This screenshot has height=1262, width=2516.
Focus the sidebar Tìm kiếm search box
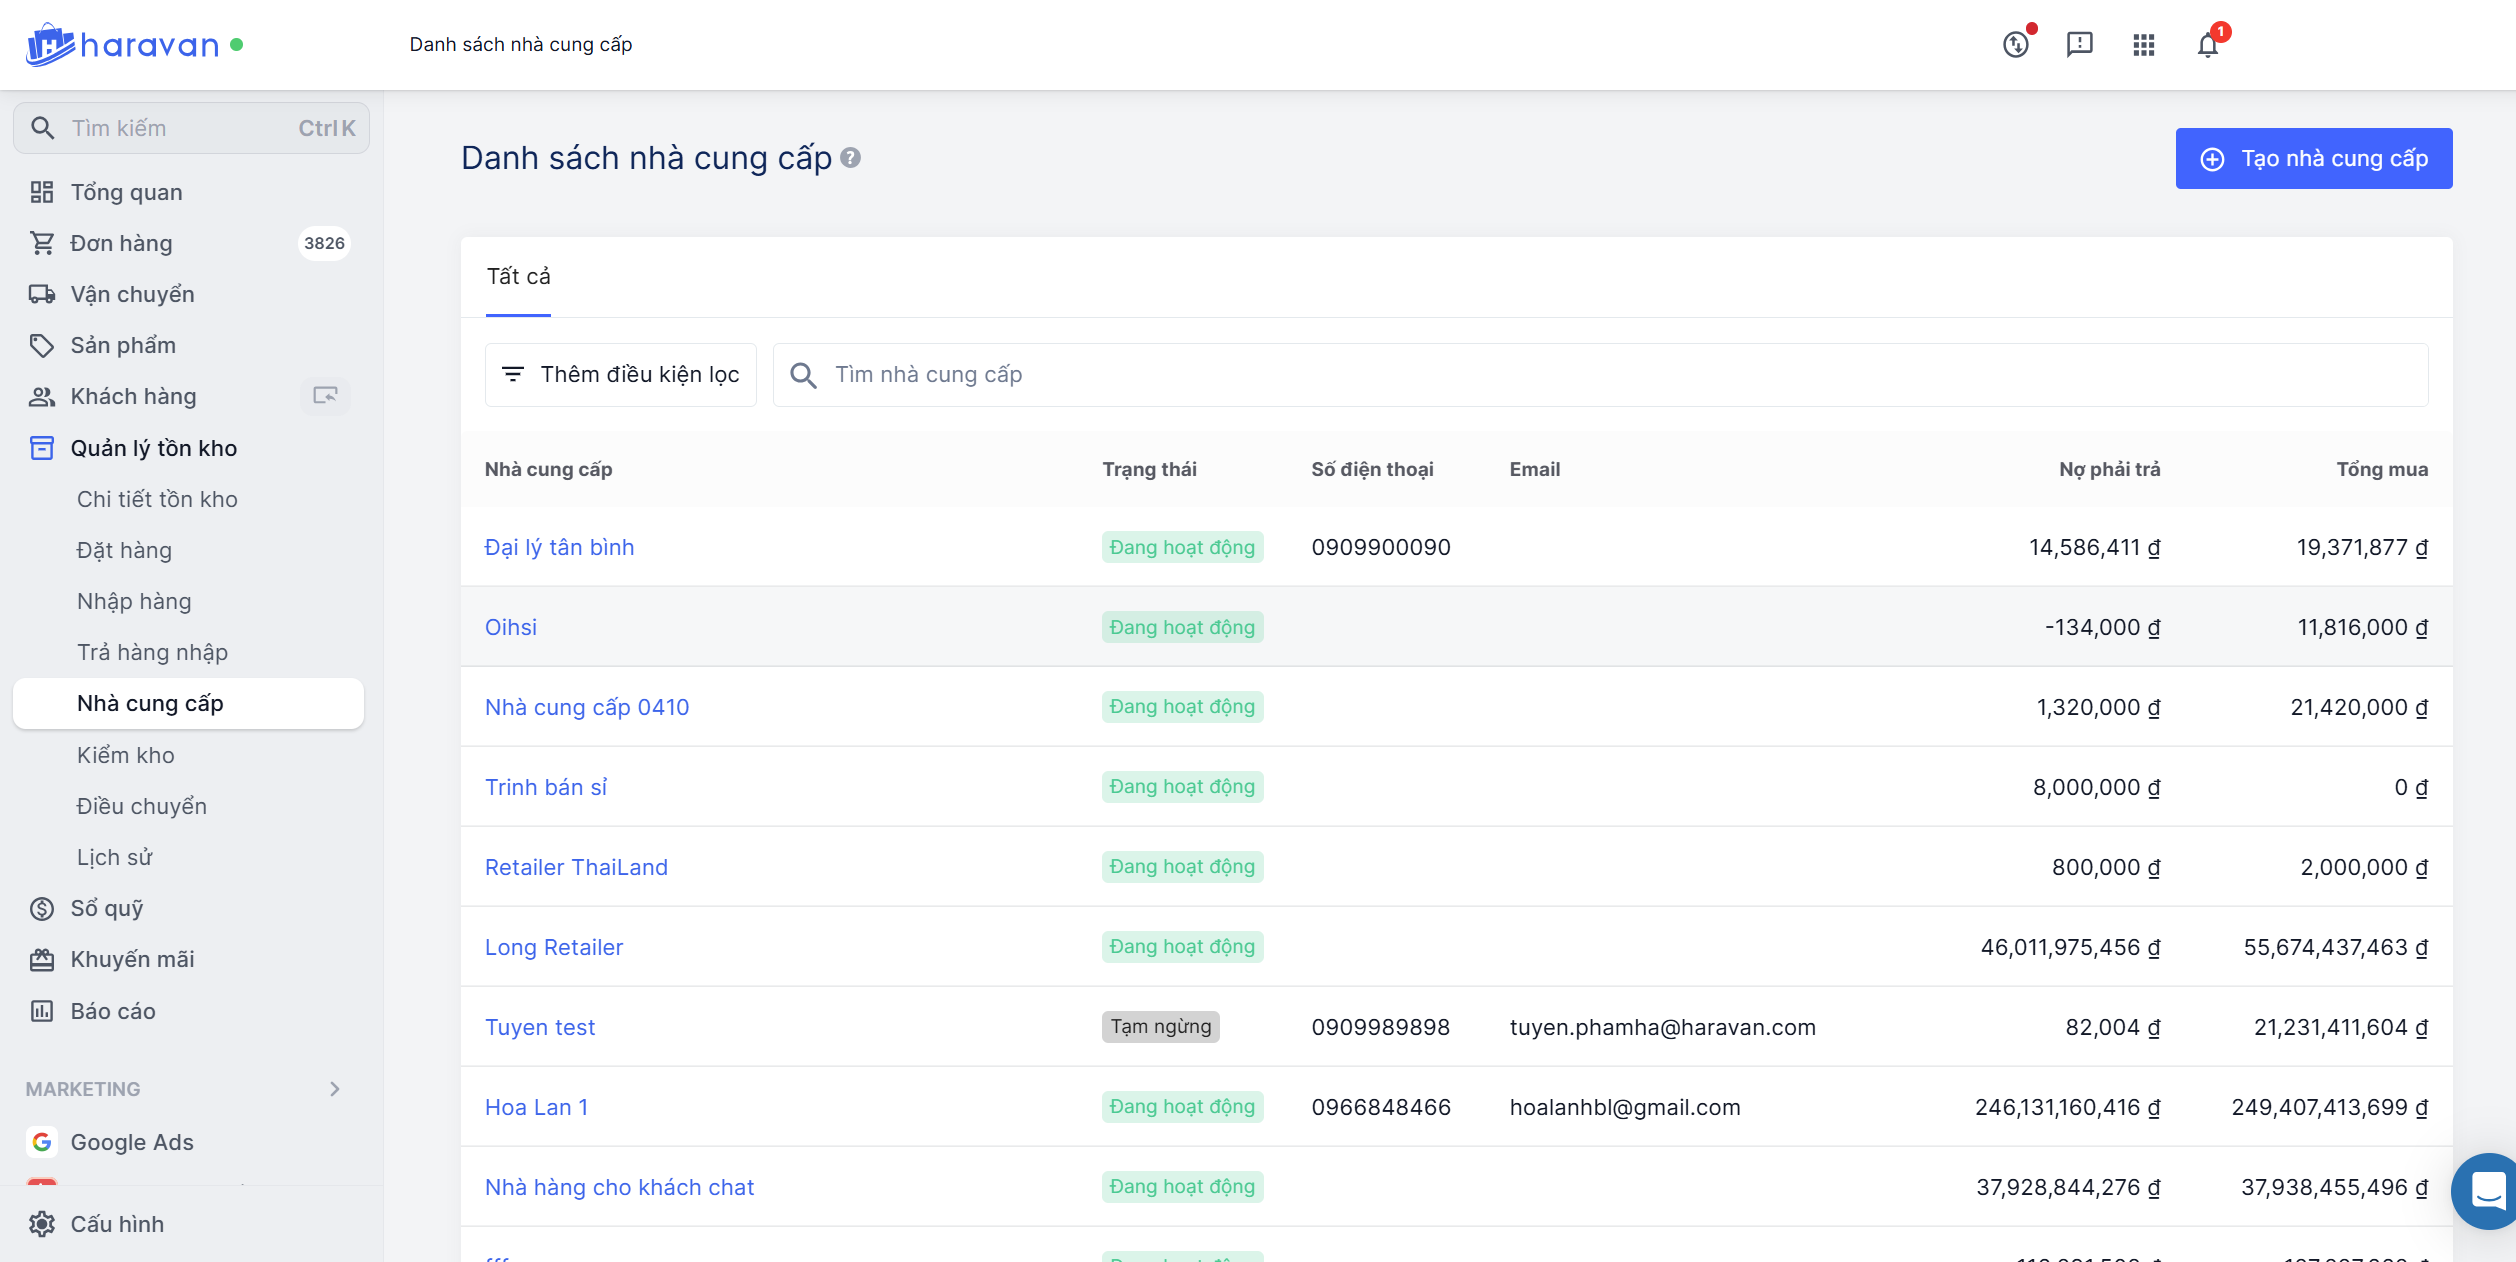pos(190,128)
